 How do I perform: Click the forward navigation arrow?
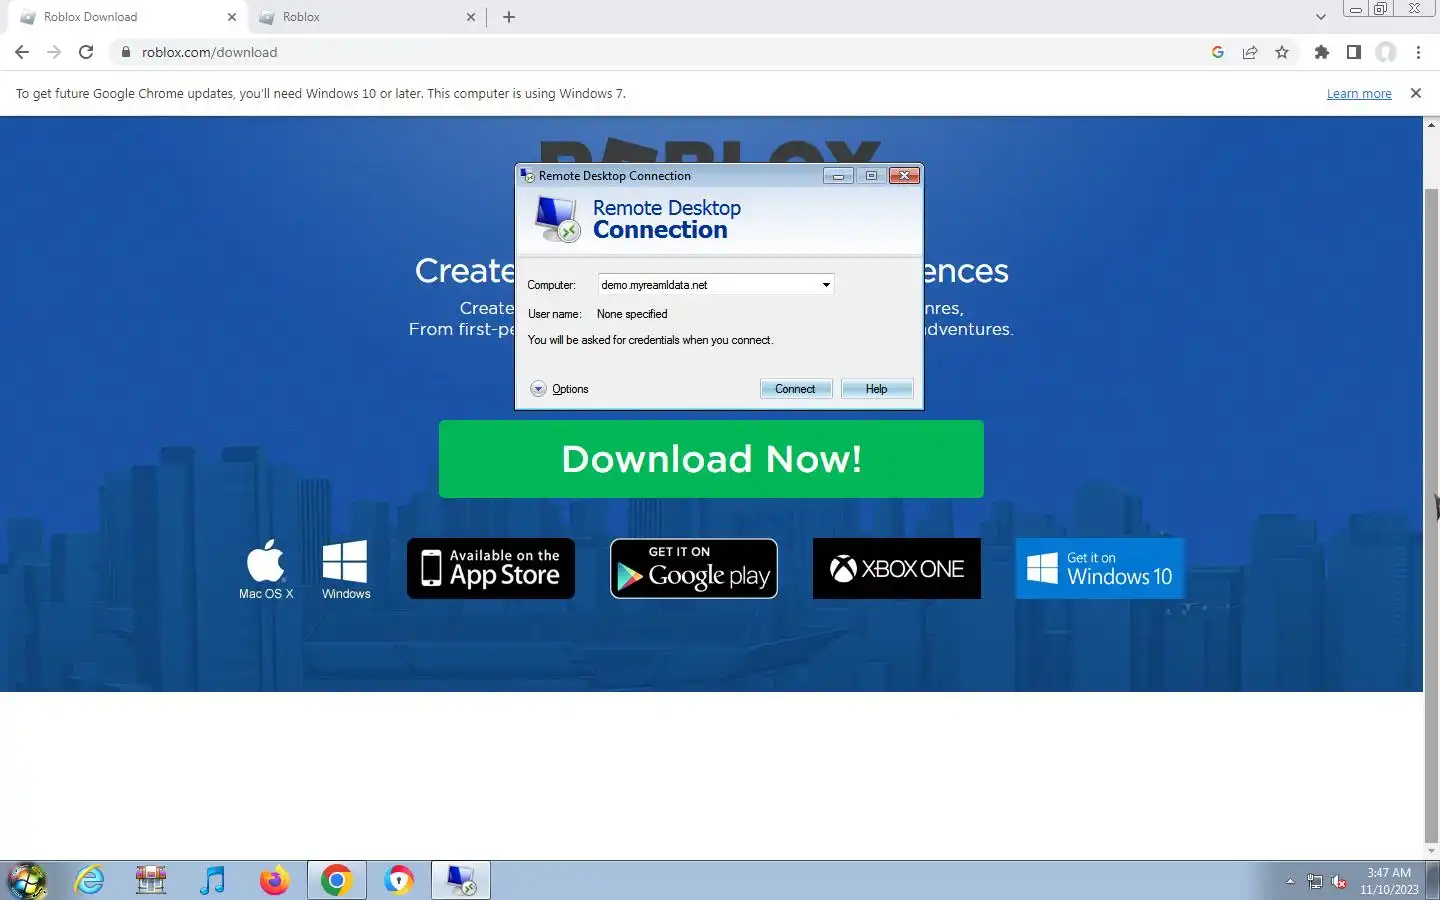54,52
